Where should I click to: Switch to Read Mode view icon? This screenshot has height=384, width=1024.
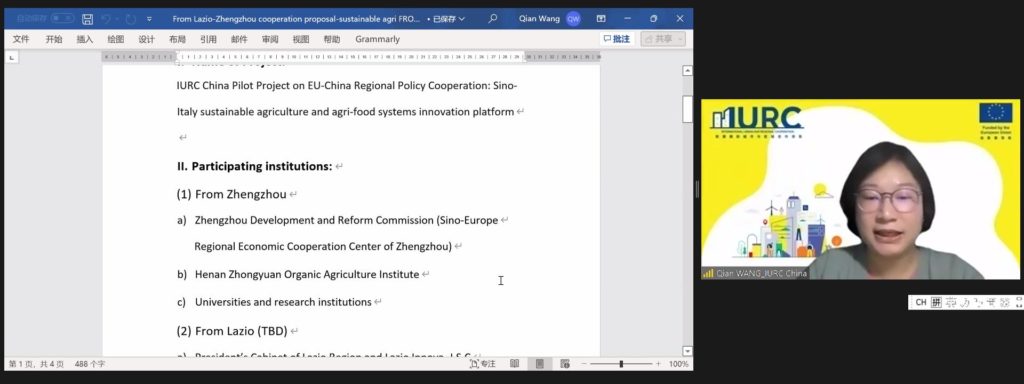(515, 364)
